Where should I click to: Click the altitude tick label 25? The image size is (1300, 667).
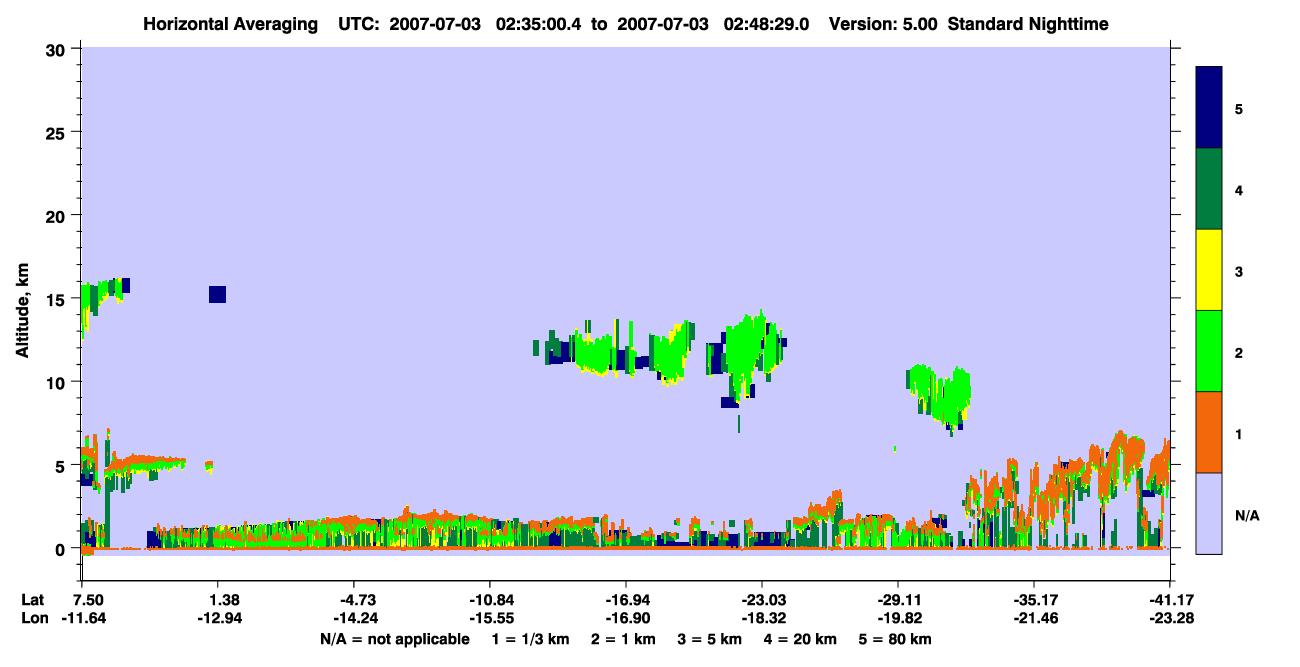58,132
